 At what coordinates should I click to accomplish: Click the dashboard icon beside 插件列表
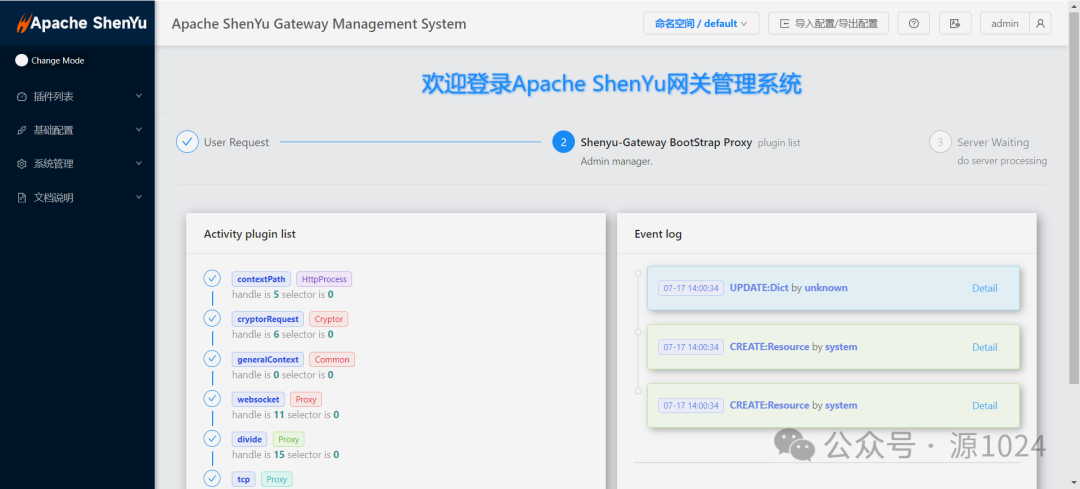coord(21,96)
